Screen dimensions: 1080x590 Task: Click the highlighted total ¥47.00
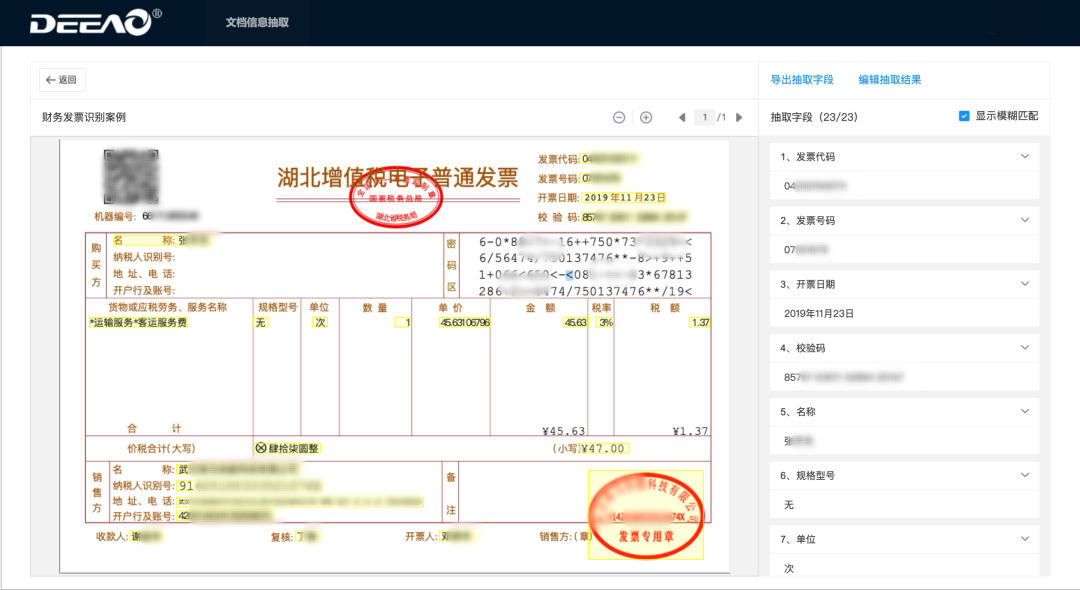point(603,448)
